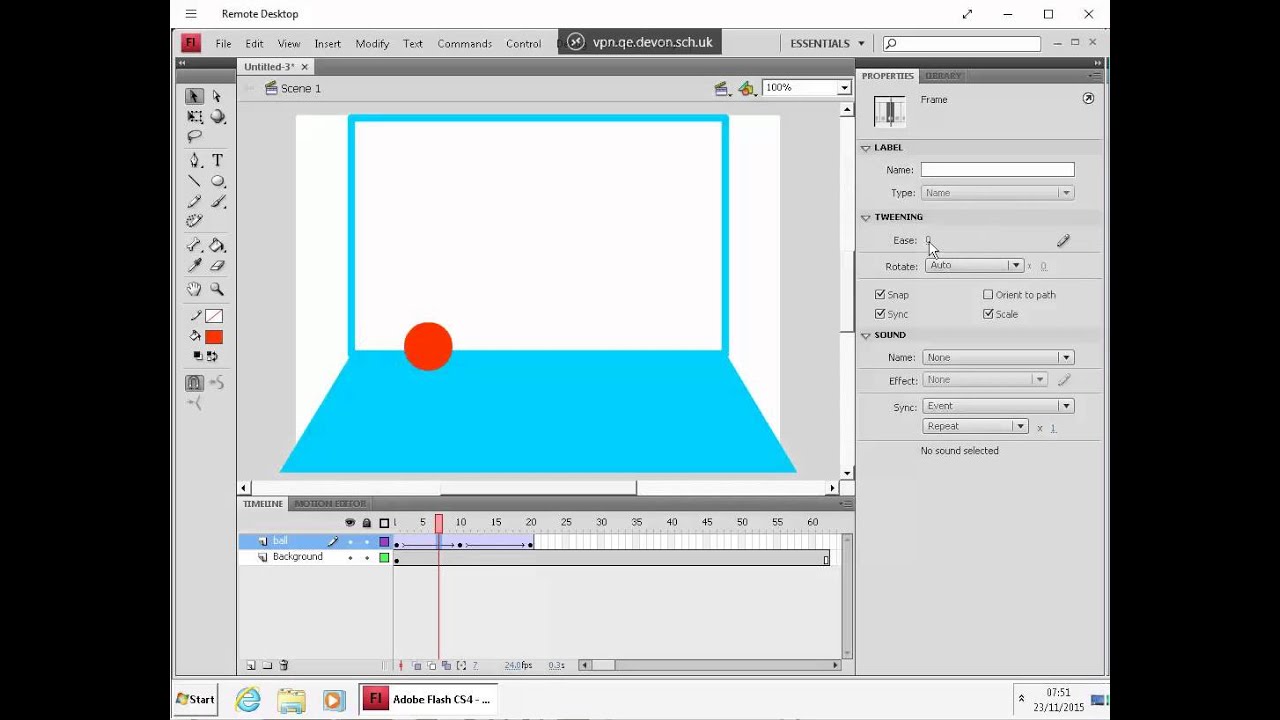Choose the Free Transform tool
This screenshot has height=720, width=1280.
(194, 117)
